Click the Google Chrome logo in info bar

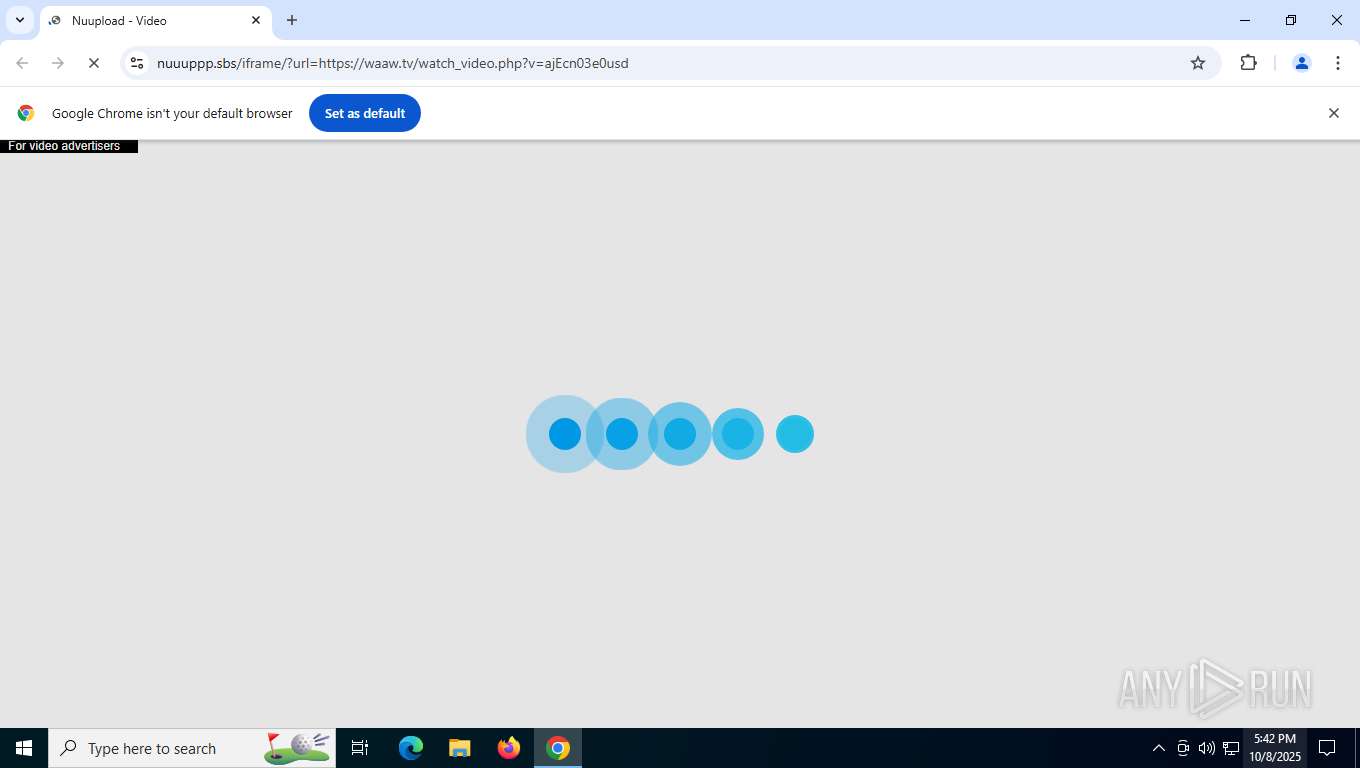tap(26, 113)
